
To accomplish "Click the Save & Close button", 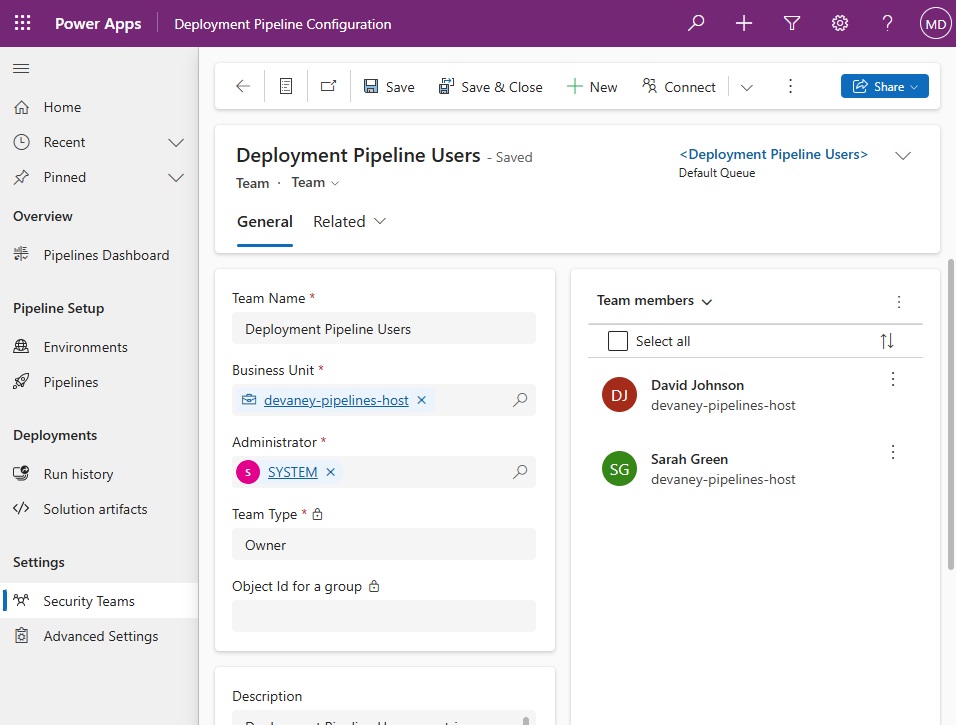I will click(x=490, y=87).
